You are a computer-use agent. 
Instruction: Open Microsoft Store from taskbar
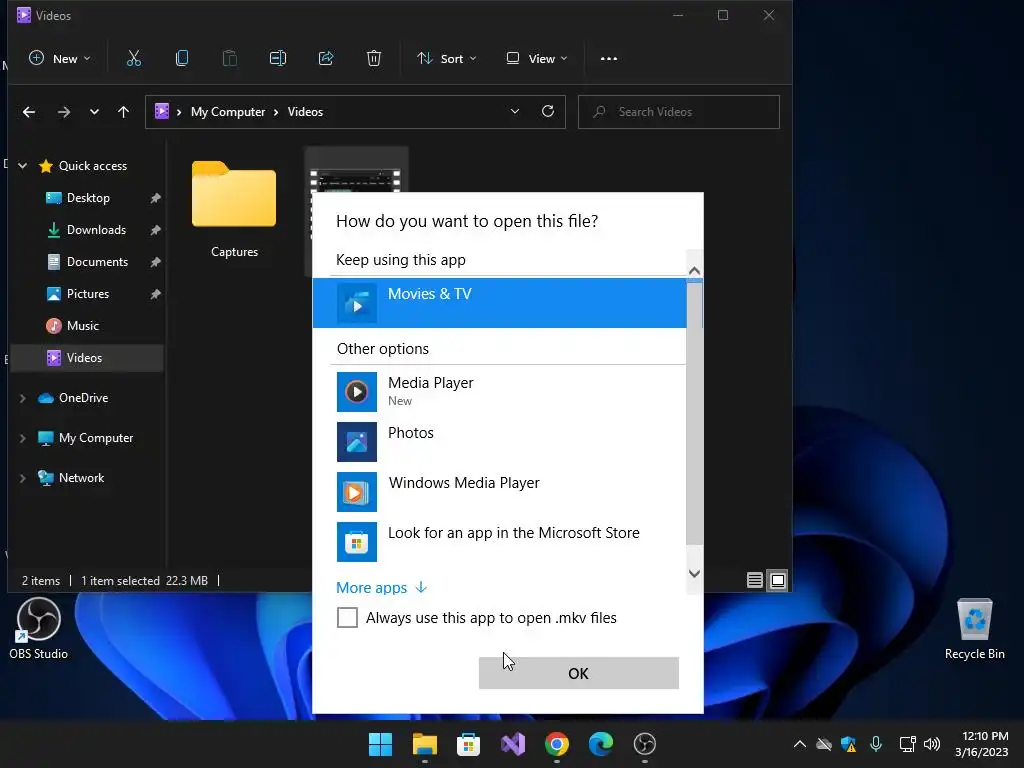coord(468,744)
